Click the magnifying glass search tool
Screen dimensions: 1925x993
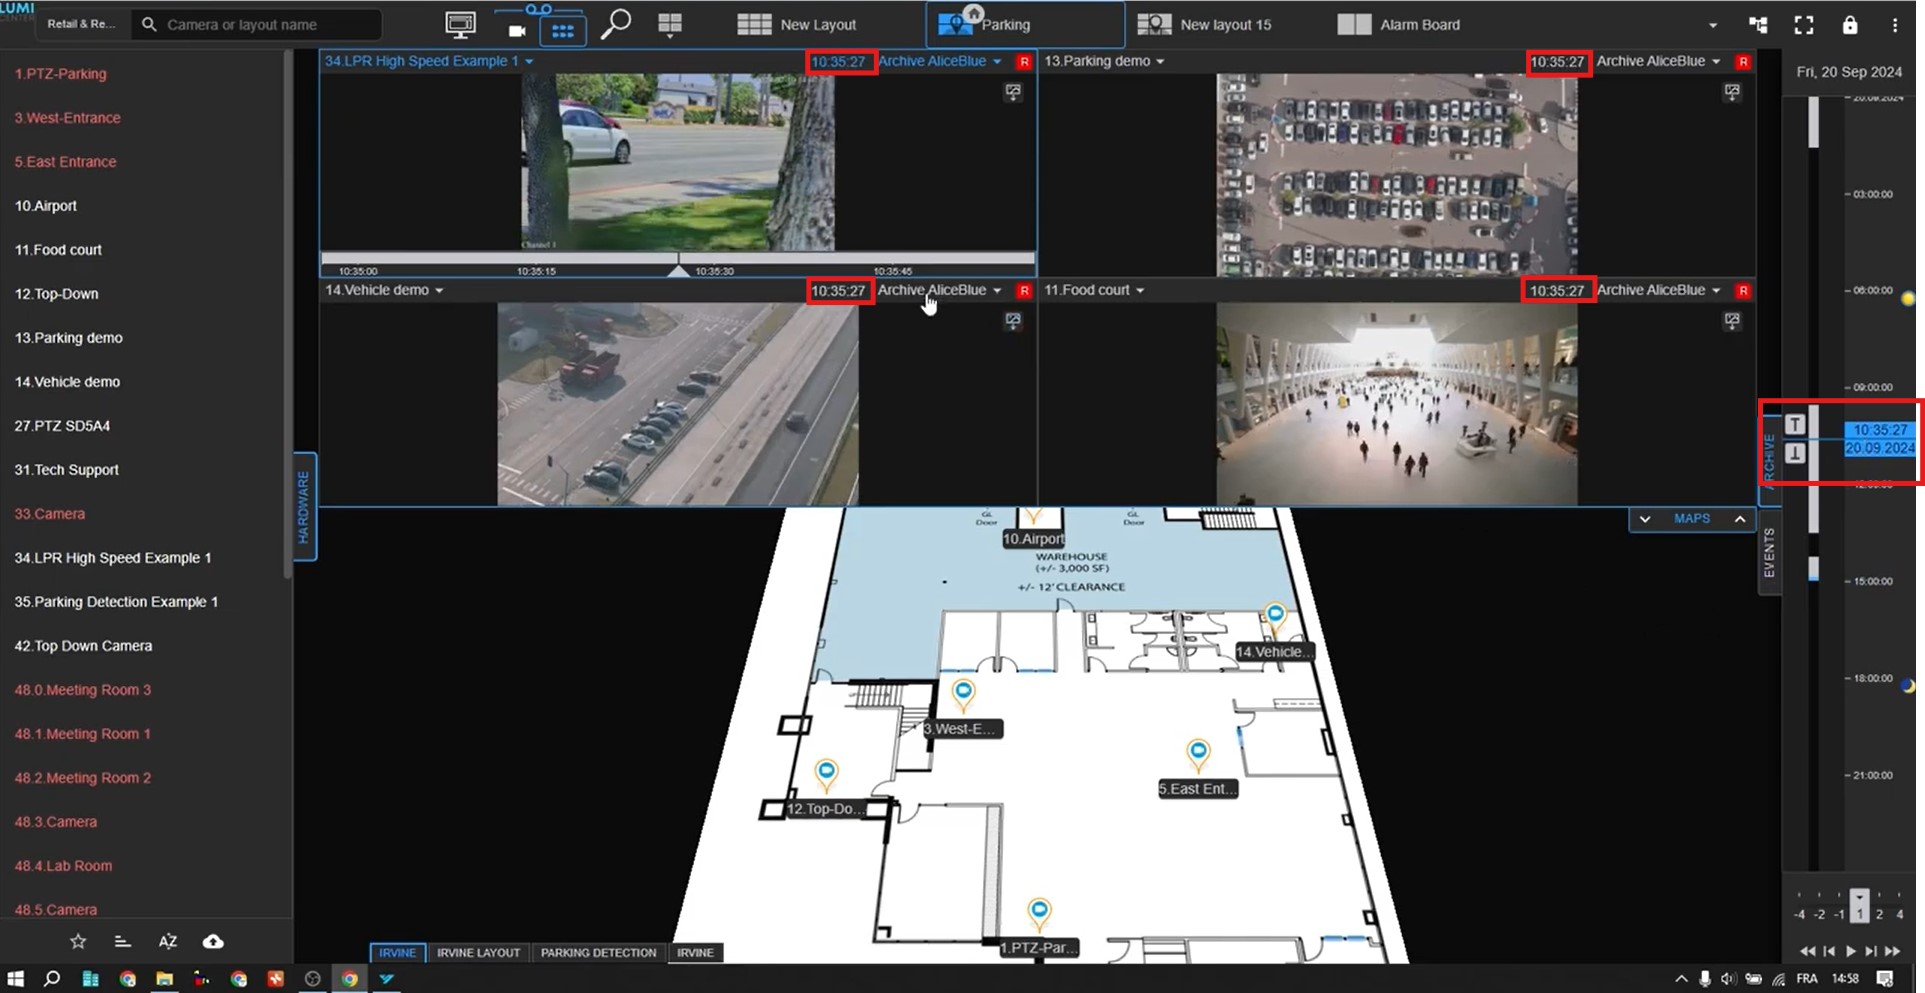click(615, 24)
